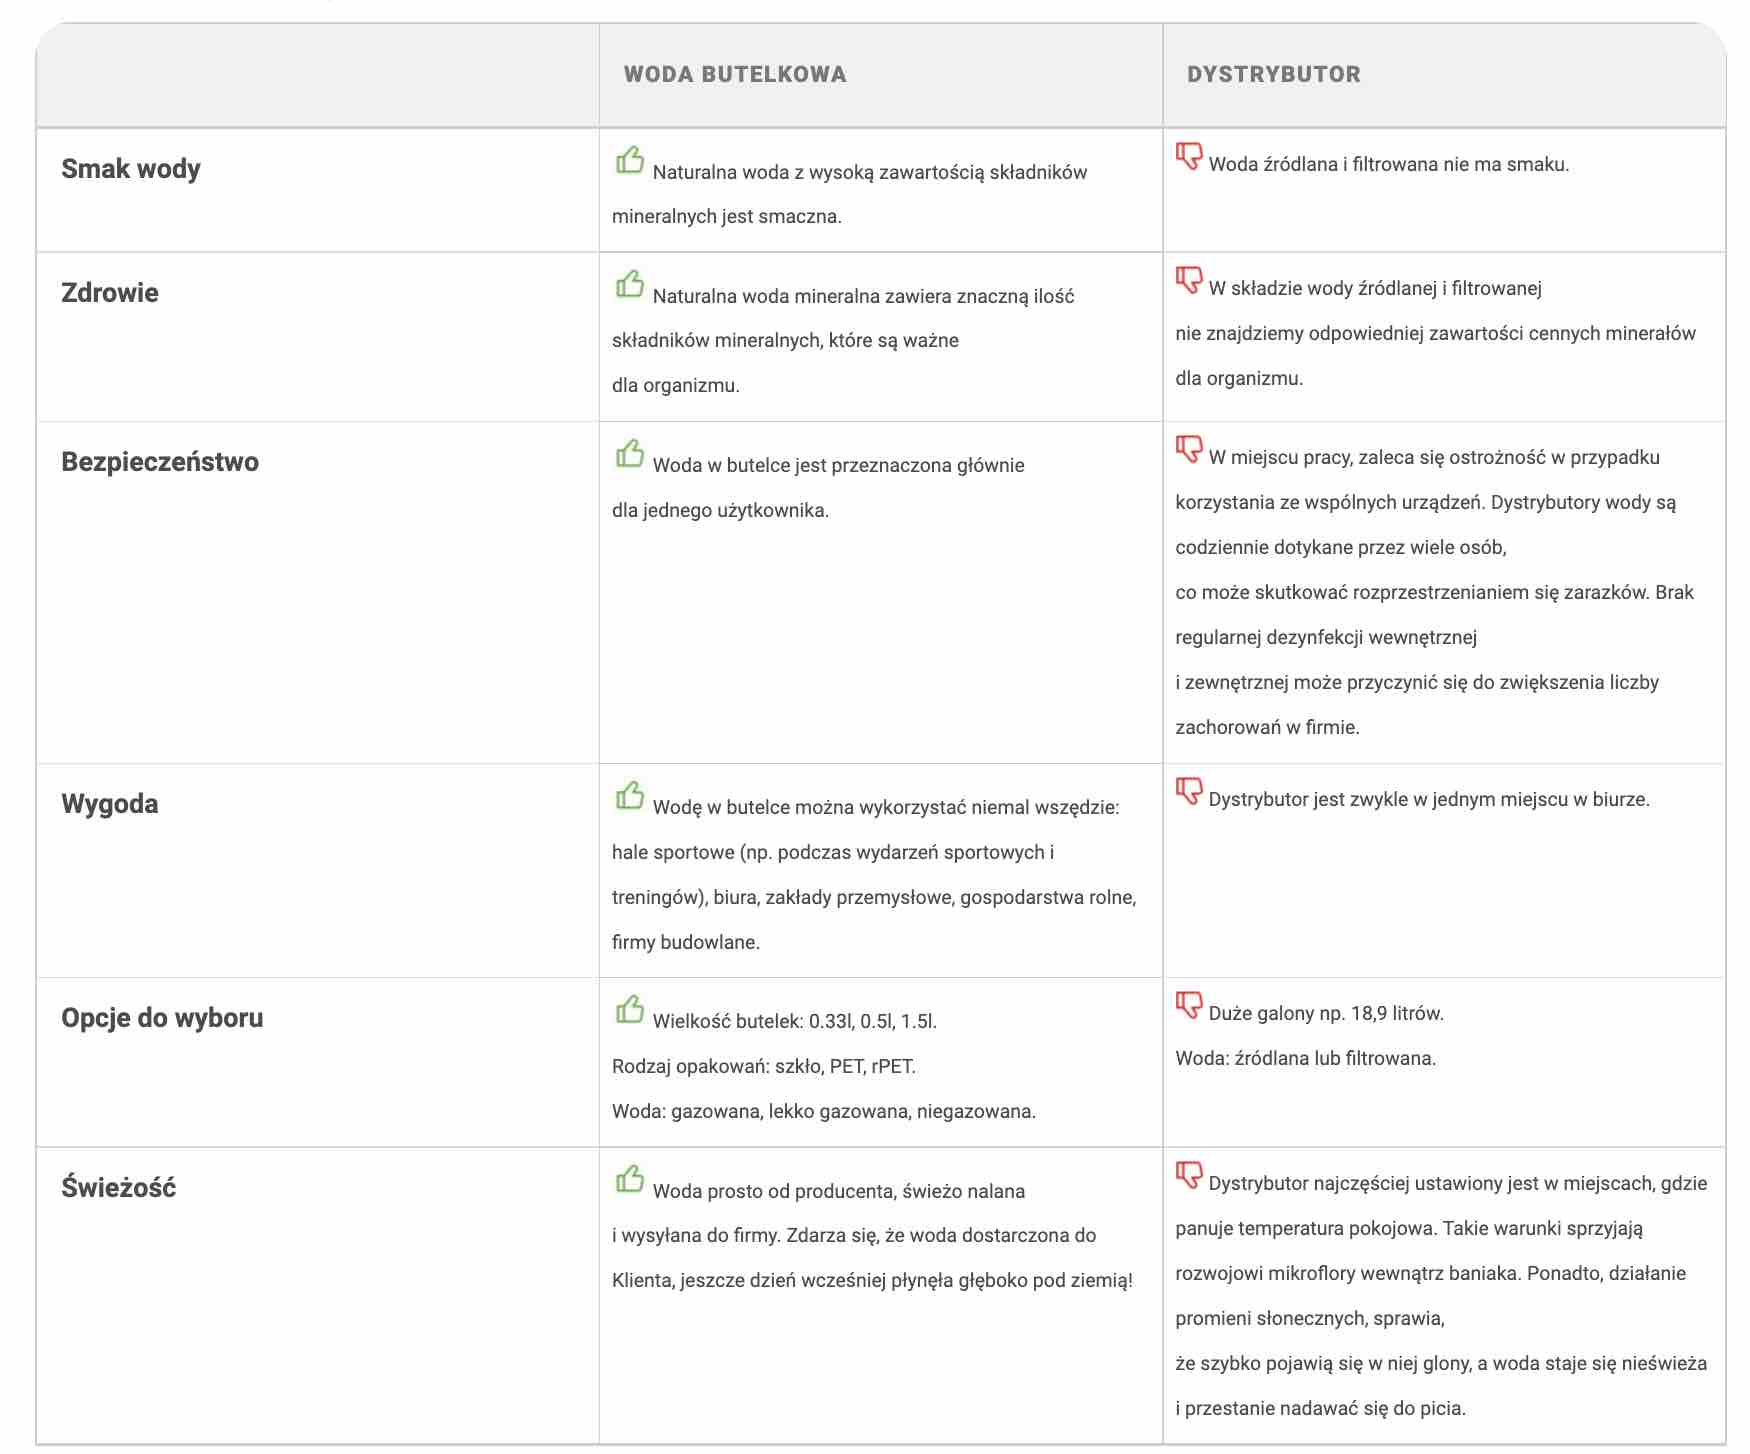Click the Świeżość row heading
This screenshot has height=1454, width=1750.
point(118,1186)
